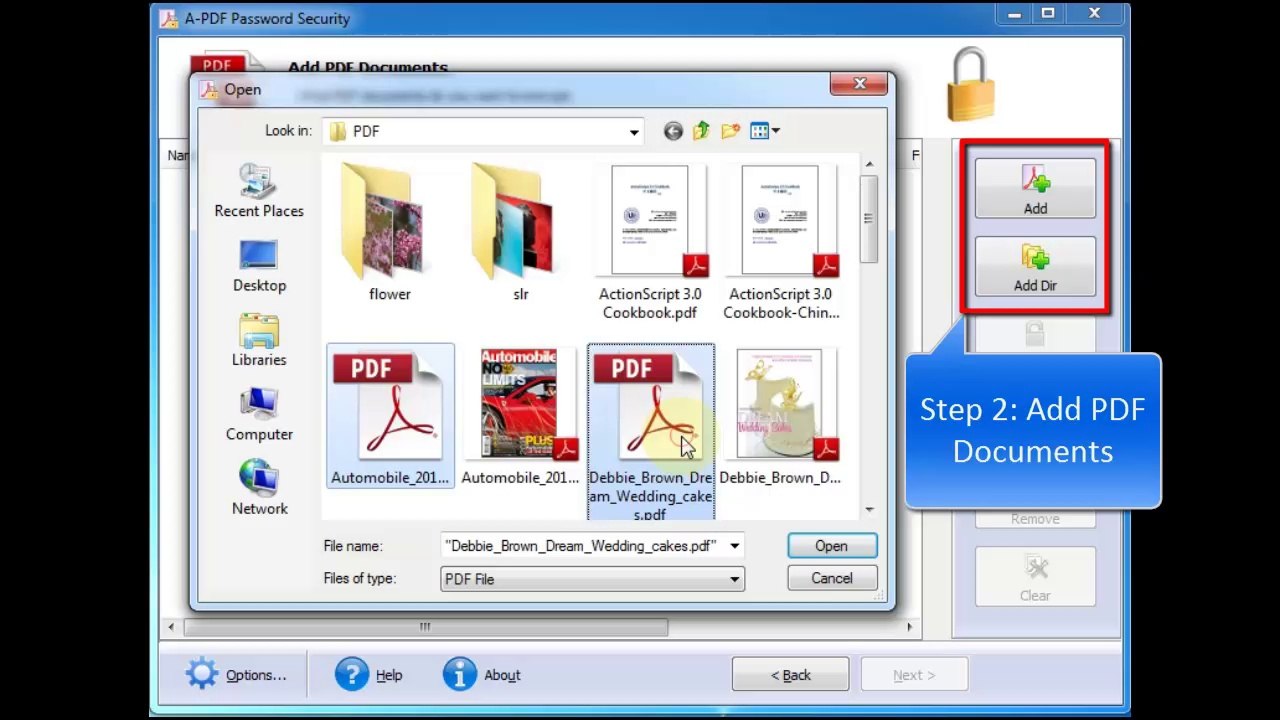1280x720 pixels.
Task: Select ActionScript 3.0 Cookbook.pdf file
Action: (650, 242)
